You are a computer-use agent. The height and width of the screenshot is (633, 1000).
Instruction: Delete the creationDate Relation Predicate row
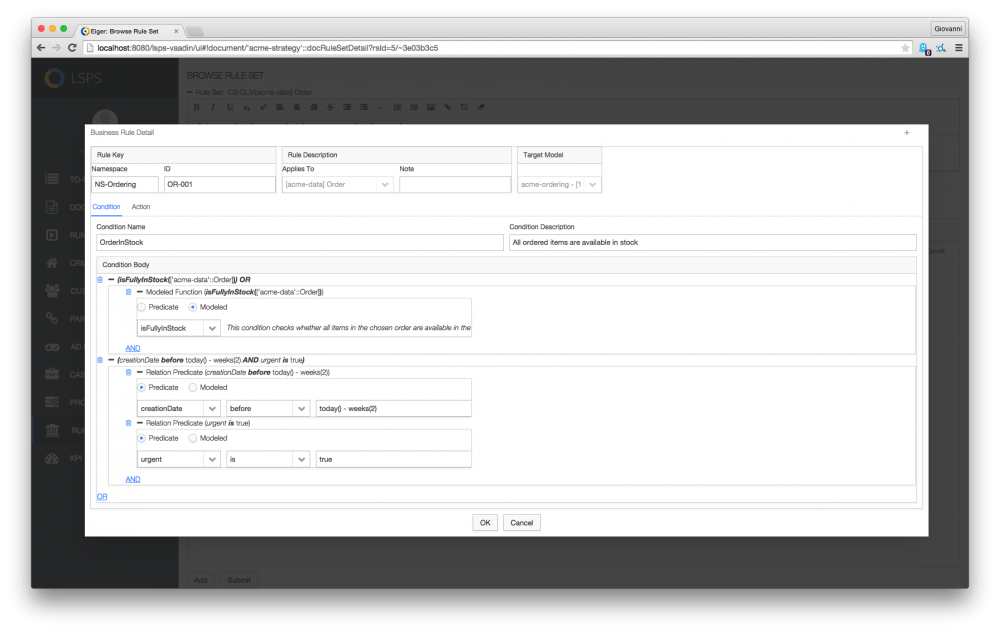128,371
